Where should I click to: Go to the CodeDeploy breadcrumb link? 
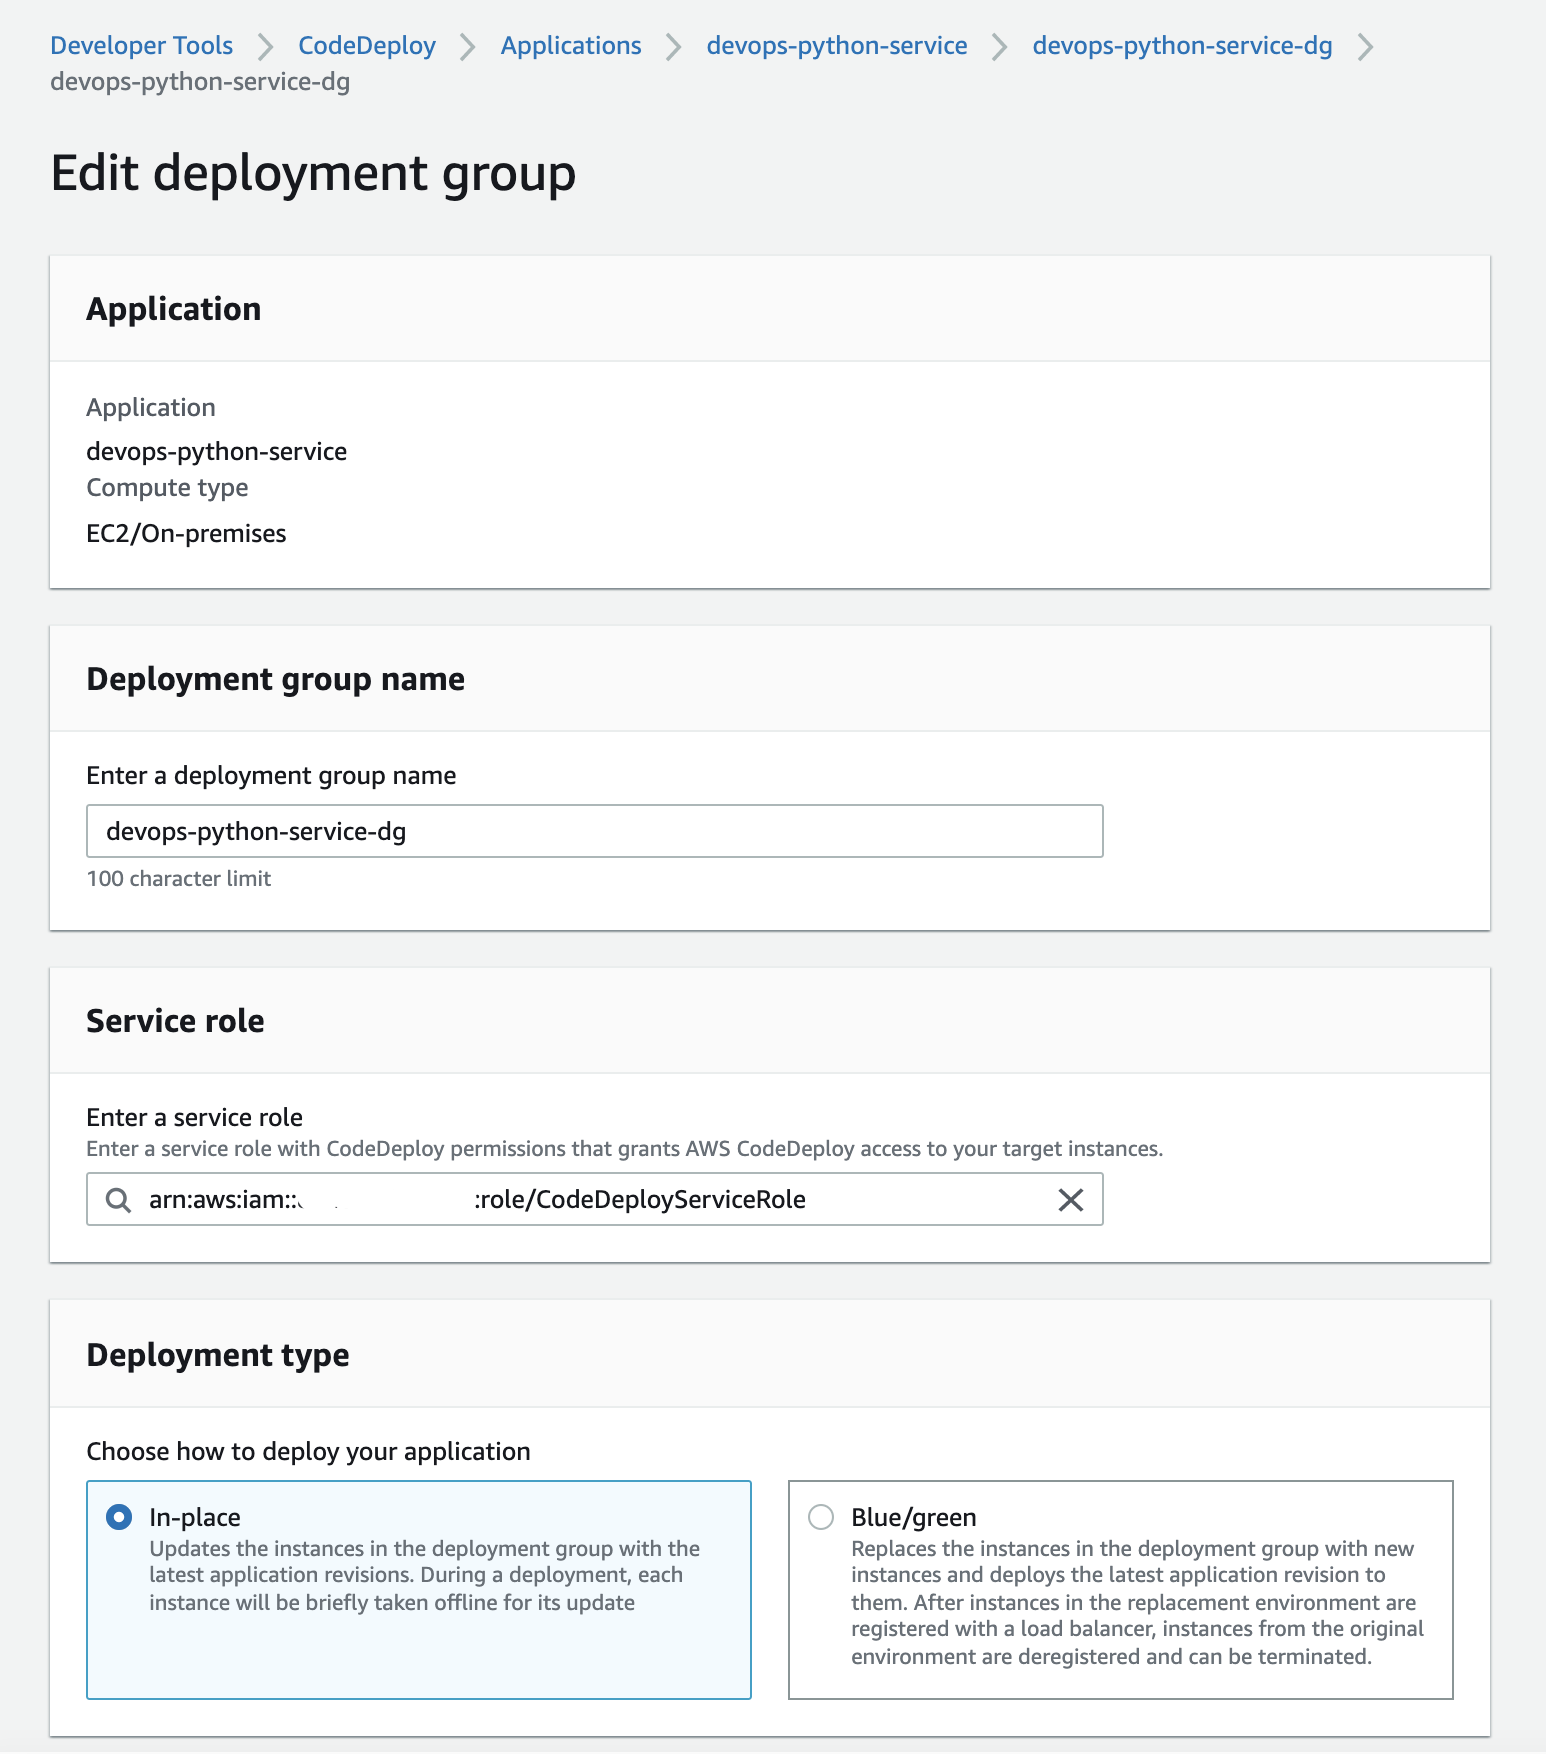point(367,46)
